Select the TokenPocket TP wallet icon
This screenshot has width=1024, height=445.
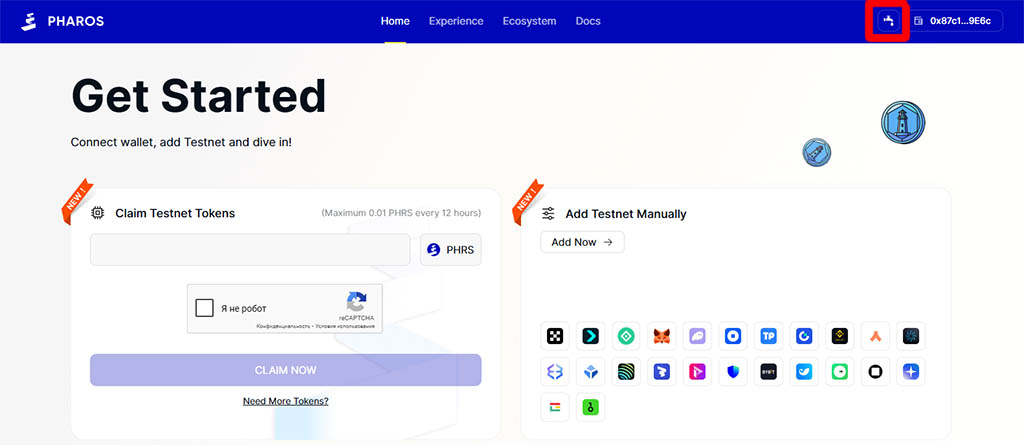click(x=768, y=336)
